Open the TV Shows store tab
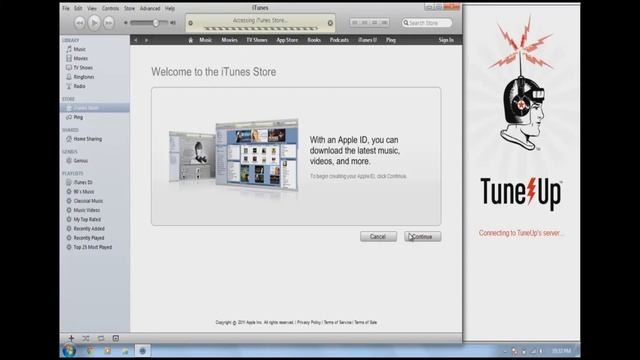Image resolution: width=640 pixels, height=360 pixels. (257, 40)
